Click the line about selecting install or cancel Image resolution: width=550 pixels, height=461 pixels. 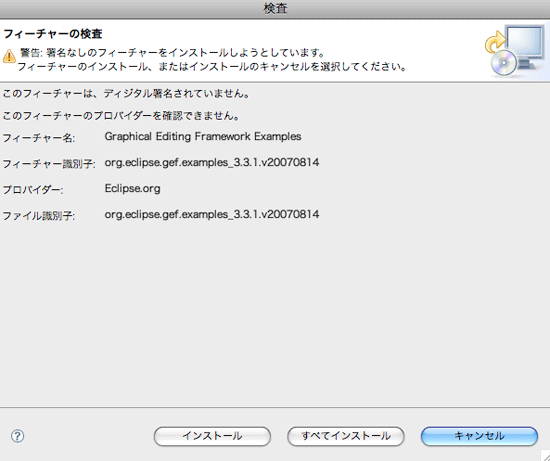(x=212, y=67)
